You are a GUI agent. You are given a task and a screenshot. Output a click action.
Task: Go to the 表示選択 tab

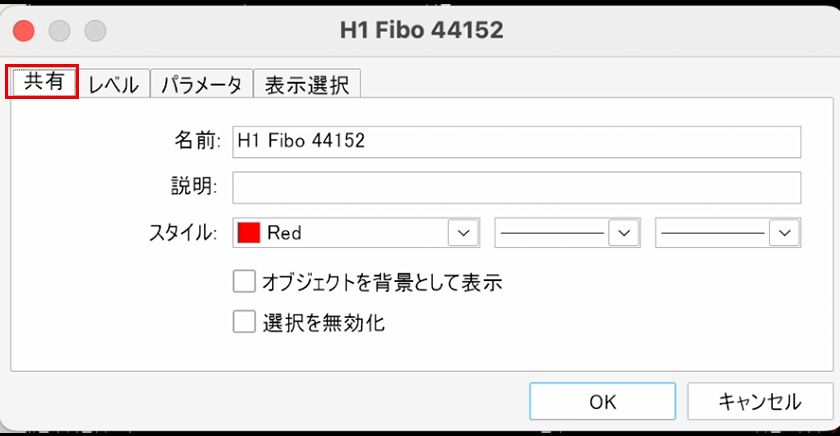307,84
